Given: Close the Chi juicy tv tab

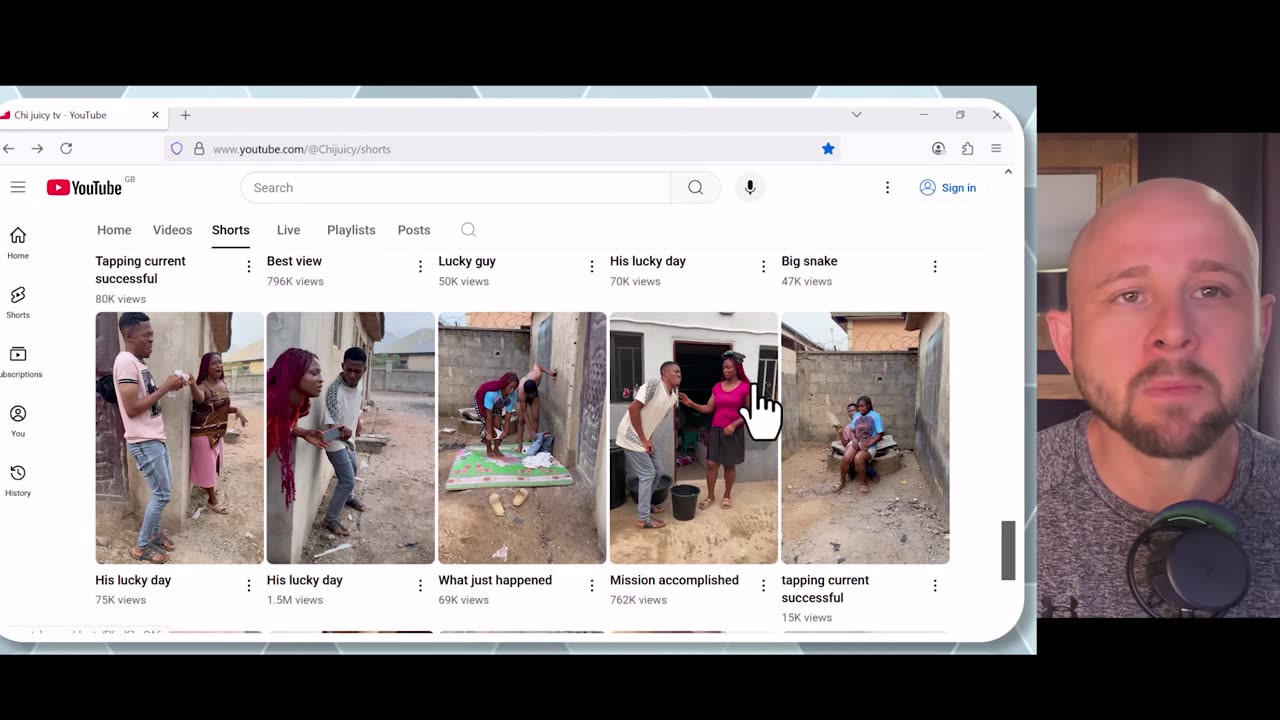Looking at the screenshot, I should click(155, 115).
